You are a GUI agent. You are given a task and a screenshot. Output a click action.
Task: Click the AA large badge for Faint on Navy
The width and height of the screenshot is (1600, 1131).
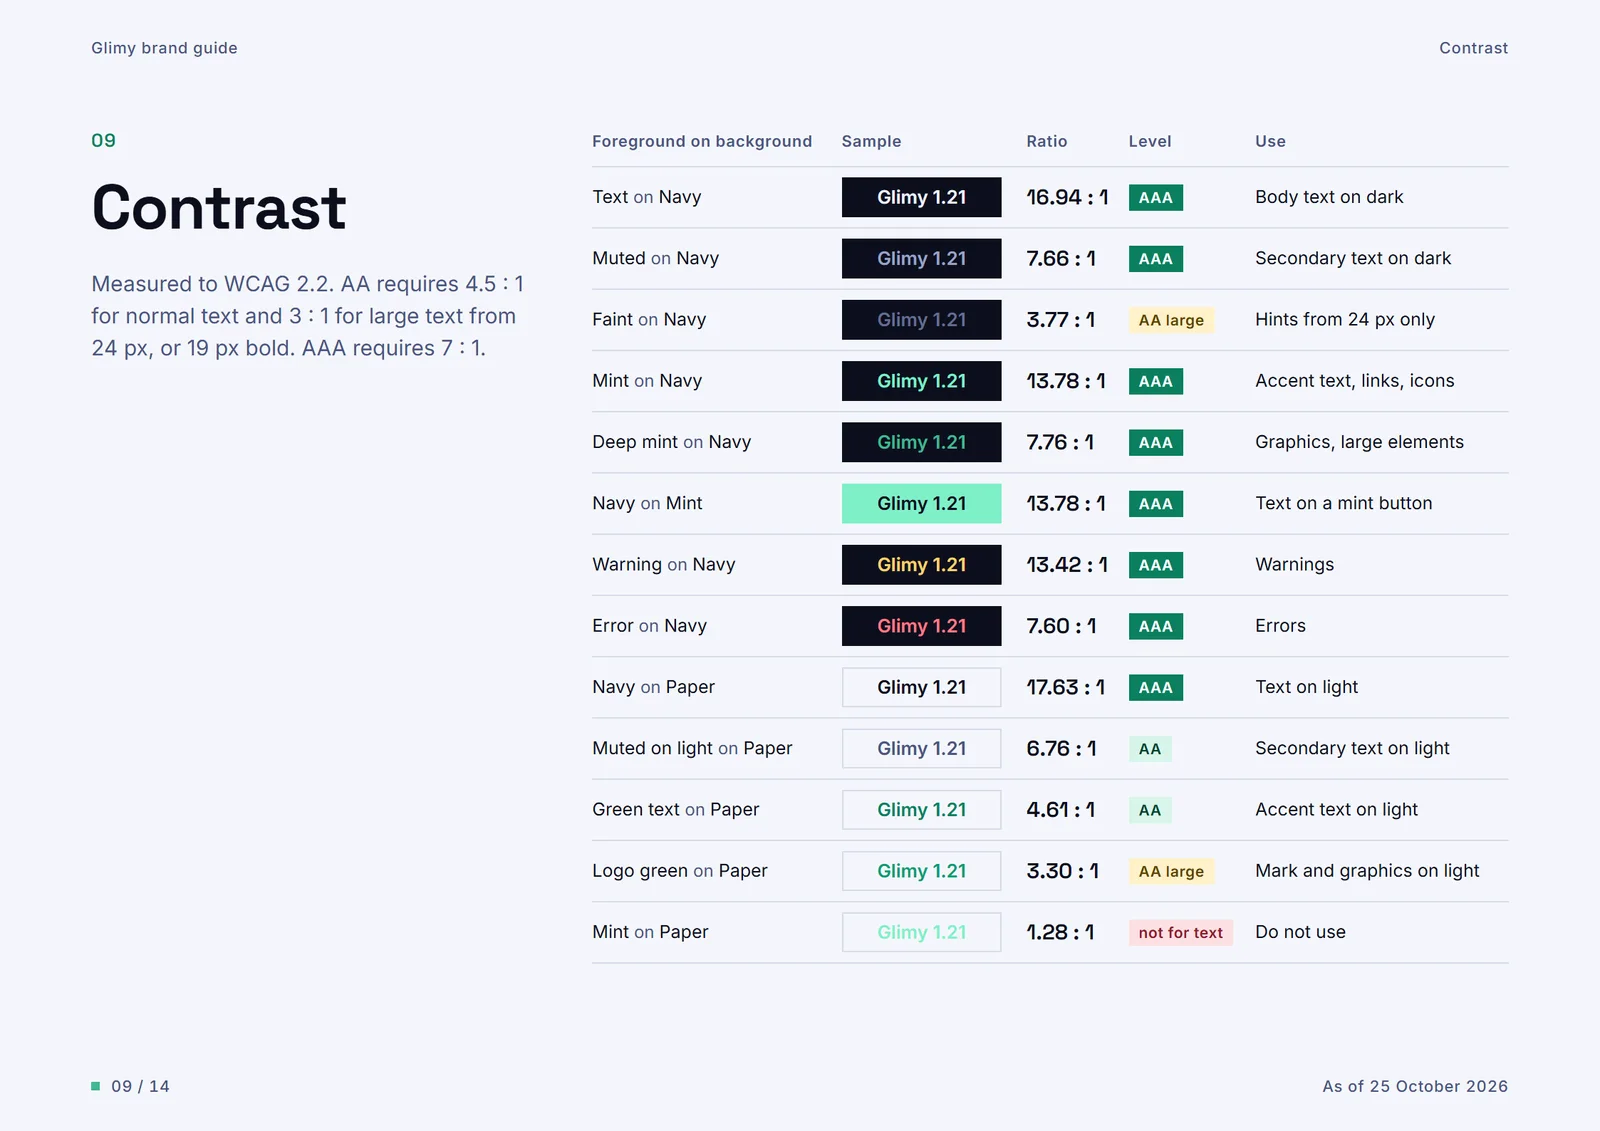coord(1171,320)
